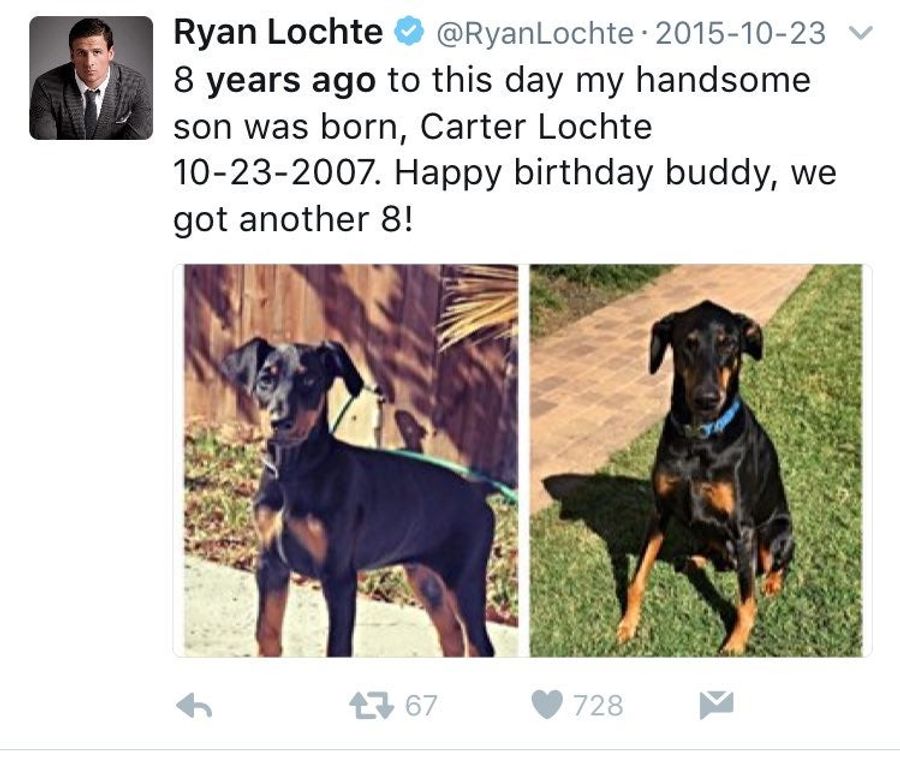Click the 'Happy birthday buddy' text

583,173
